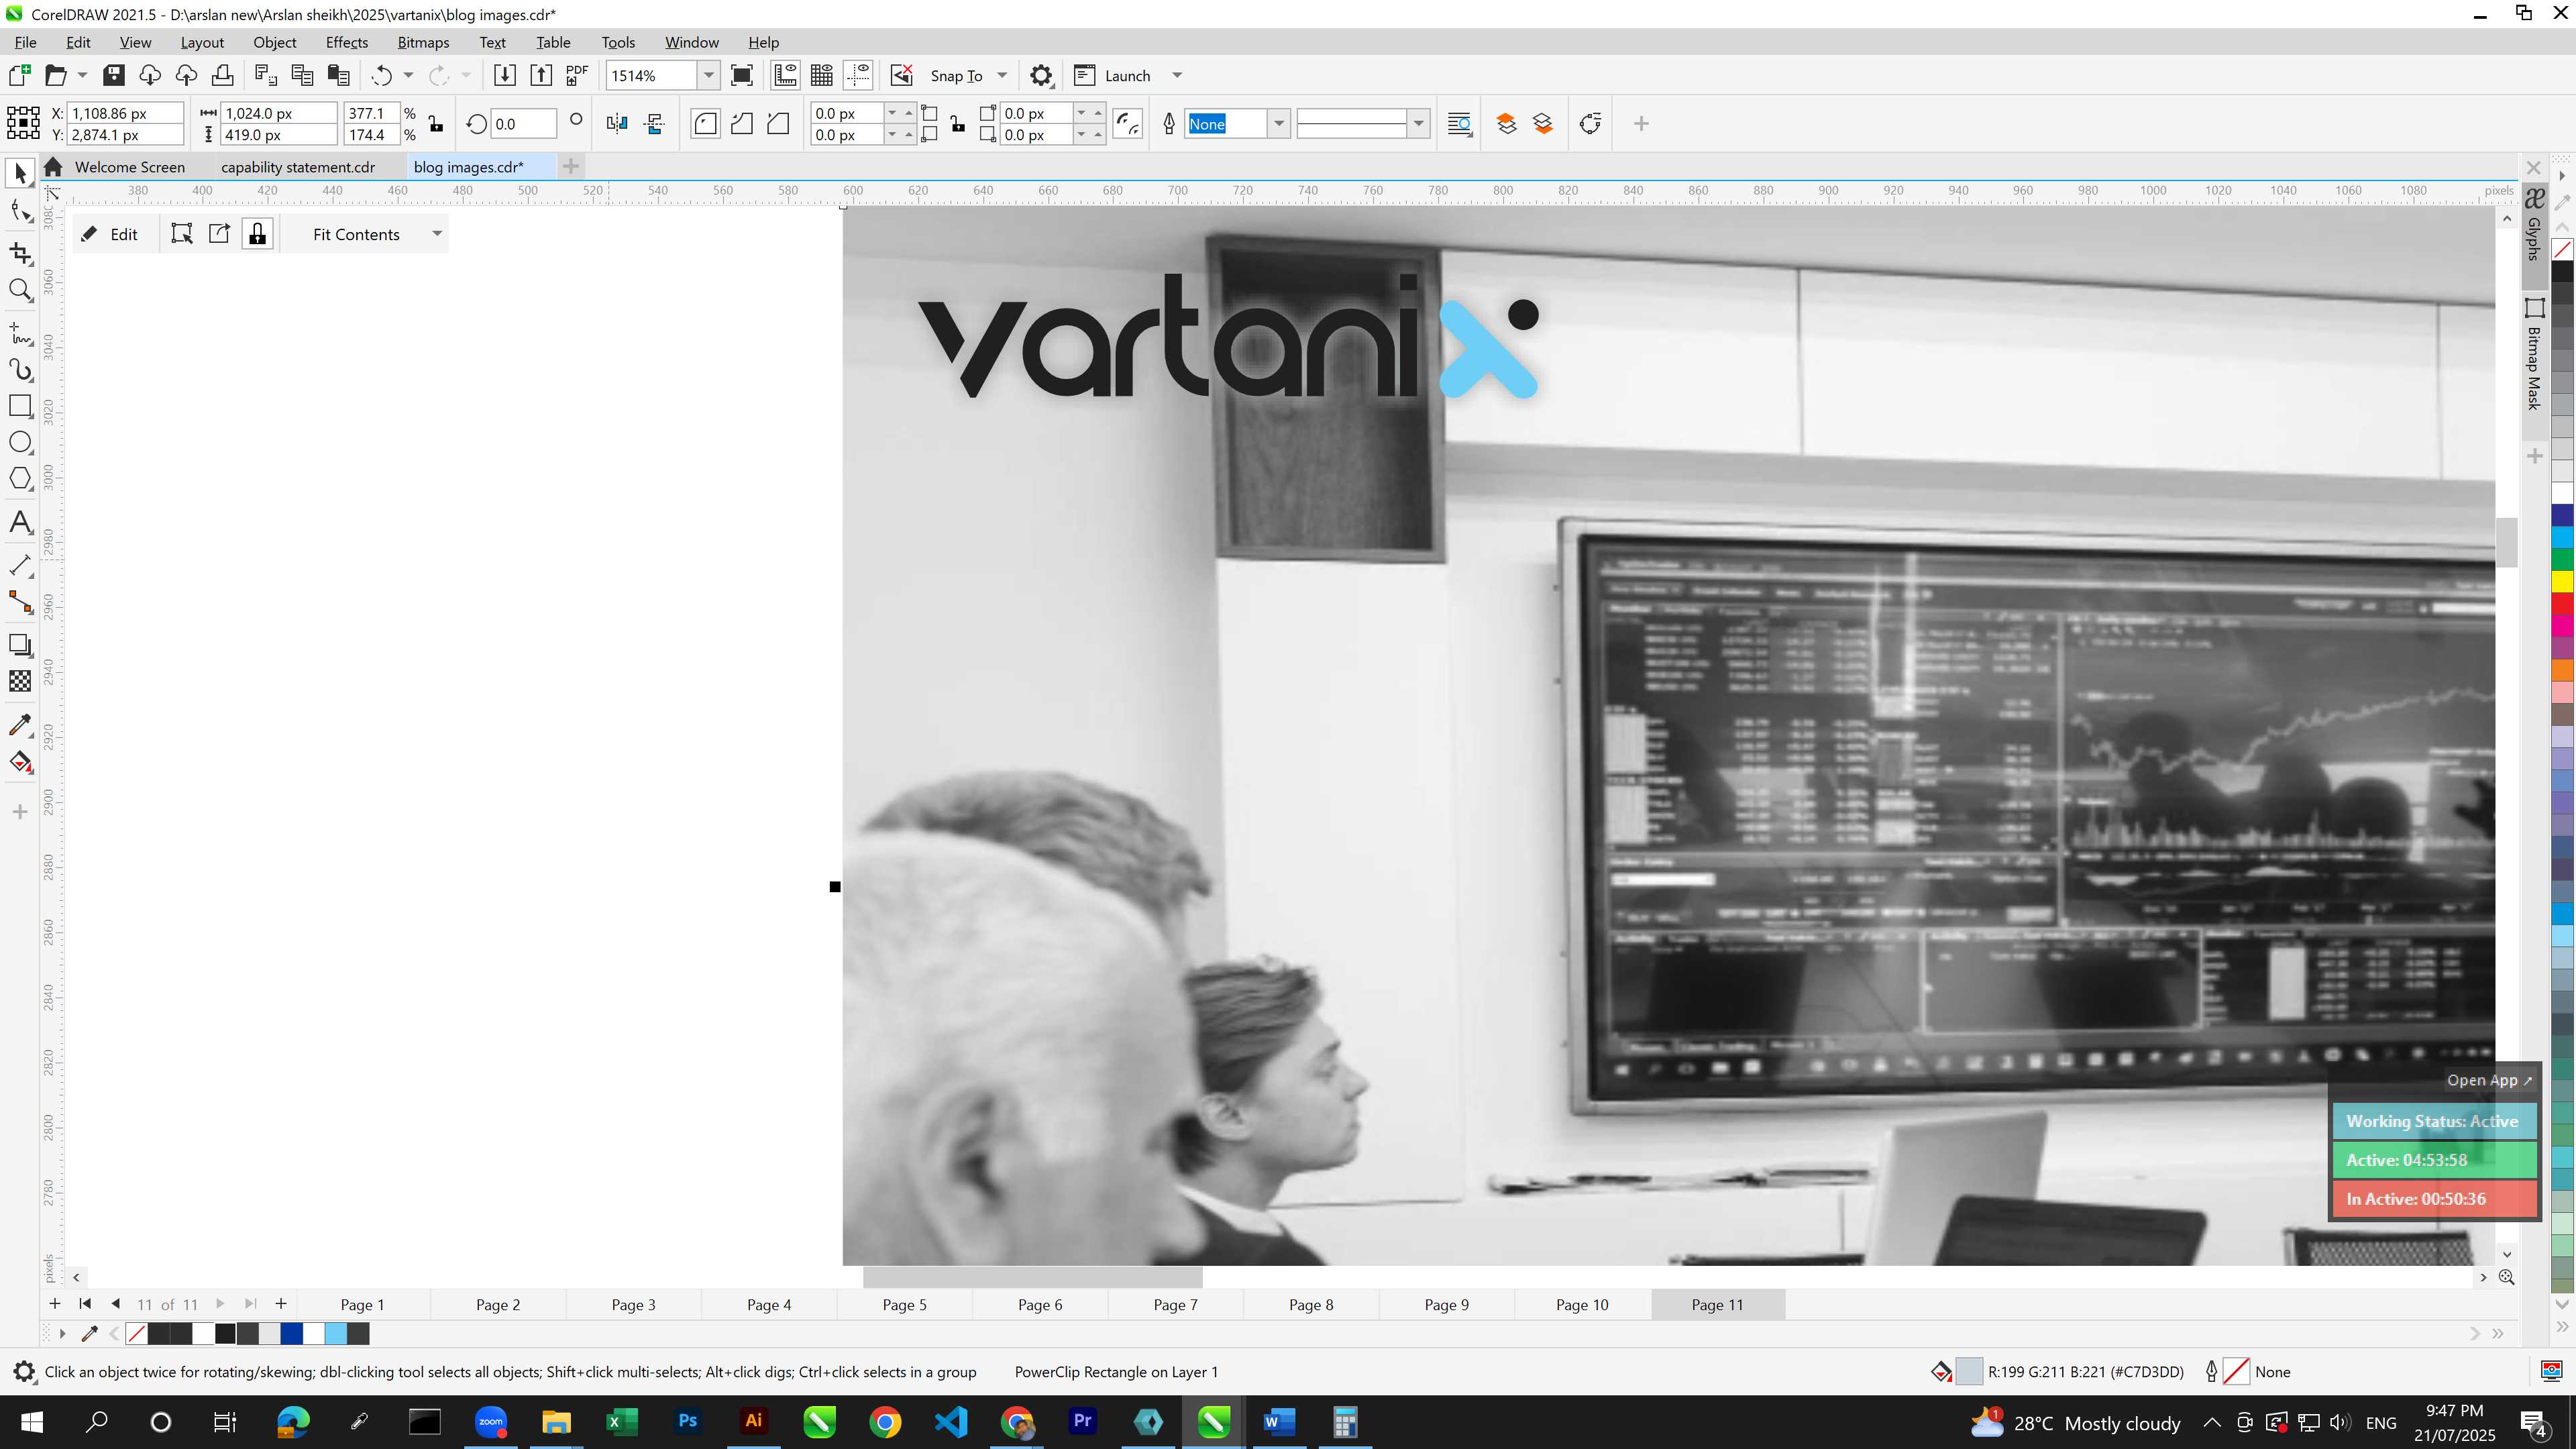Pick the dark blue document palette swatch

(x=291, y=1334)
